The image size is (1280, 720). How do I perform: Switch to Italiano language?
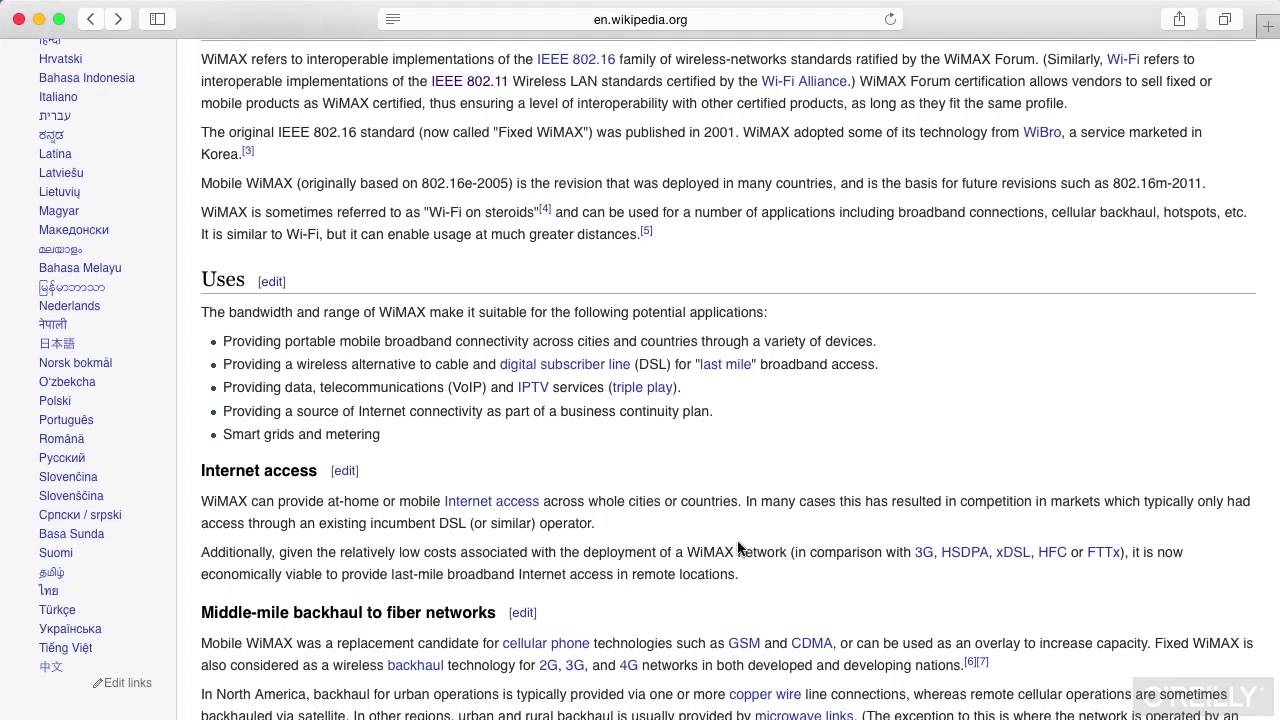pos(58,97)
